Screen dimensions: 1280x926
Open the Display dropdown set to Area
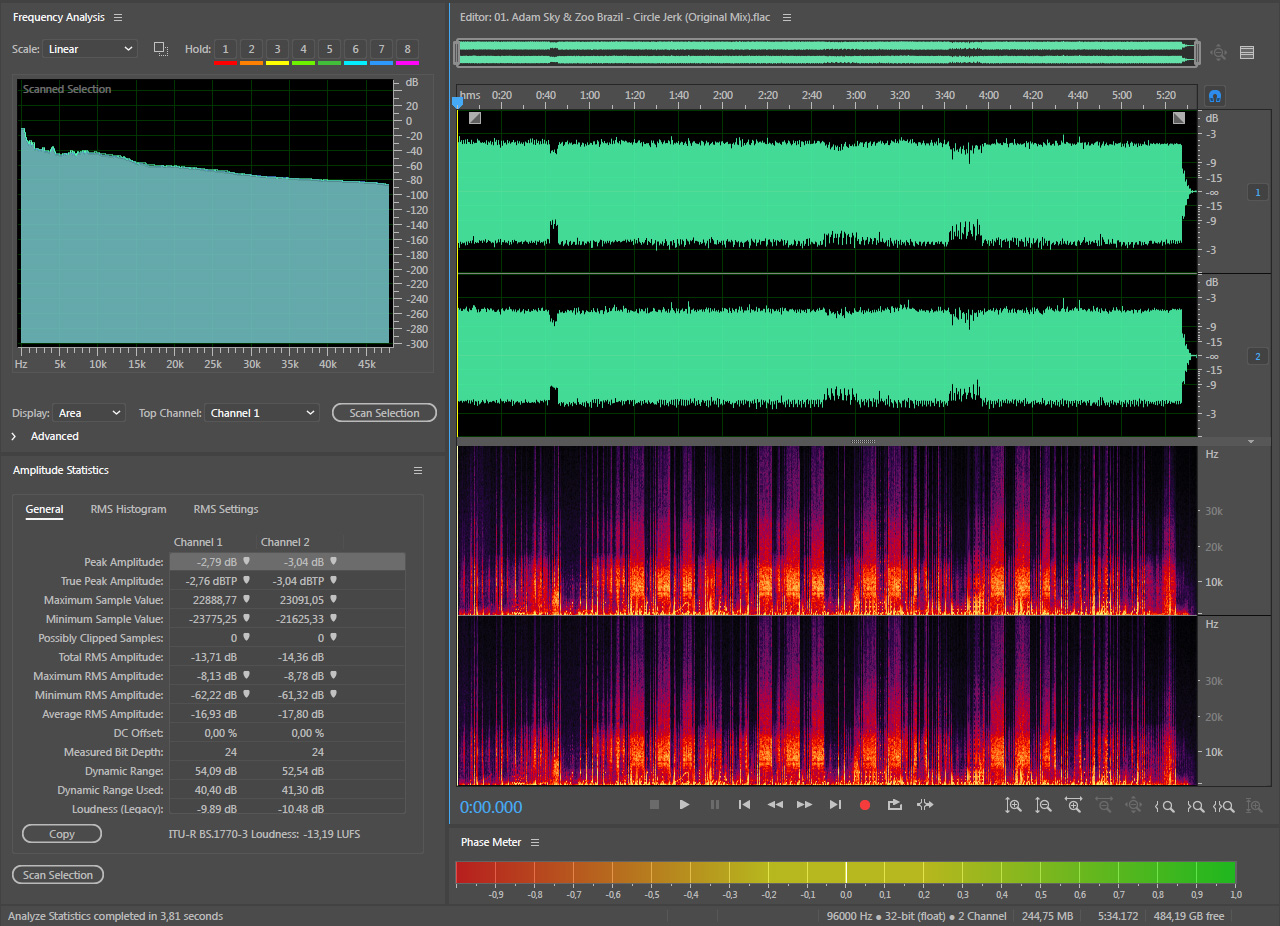(x=90, y=413)
